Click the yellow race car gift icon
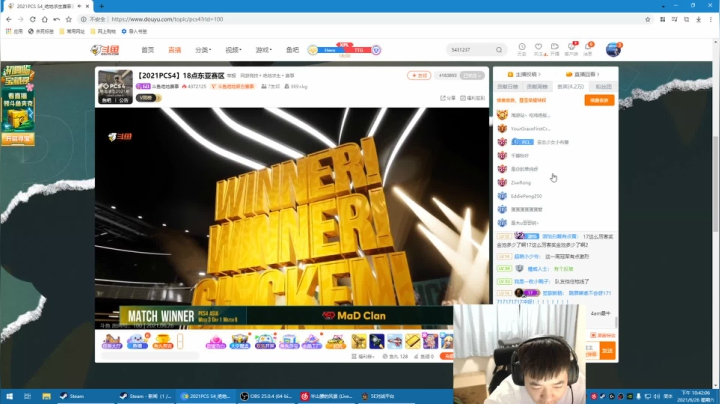The height and width of the screenshot is (404, 720). tap(336, 341)
